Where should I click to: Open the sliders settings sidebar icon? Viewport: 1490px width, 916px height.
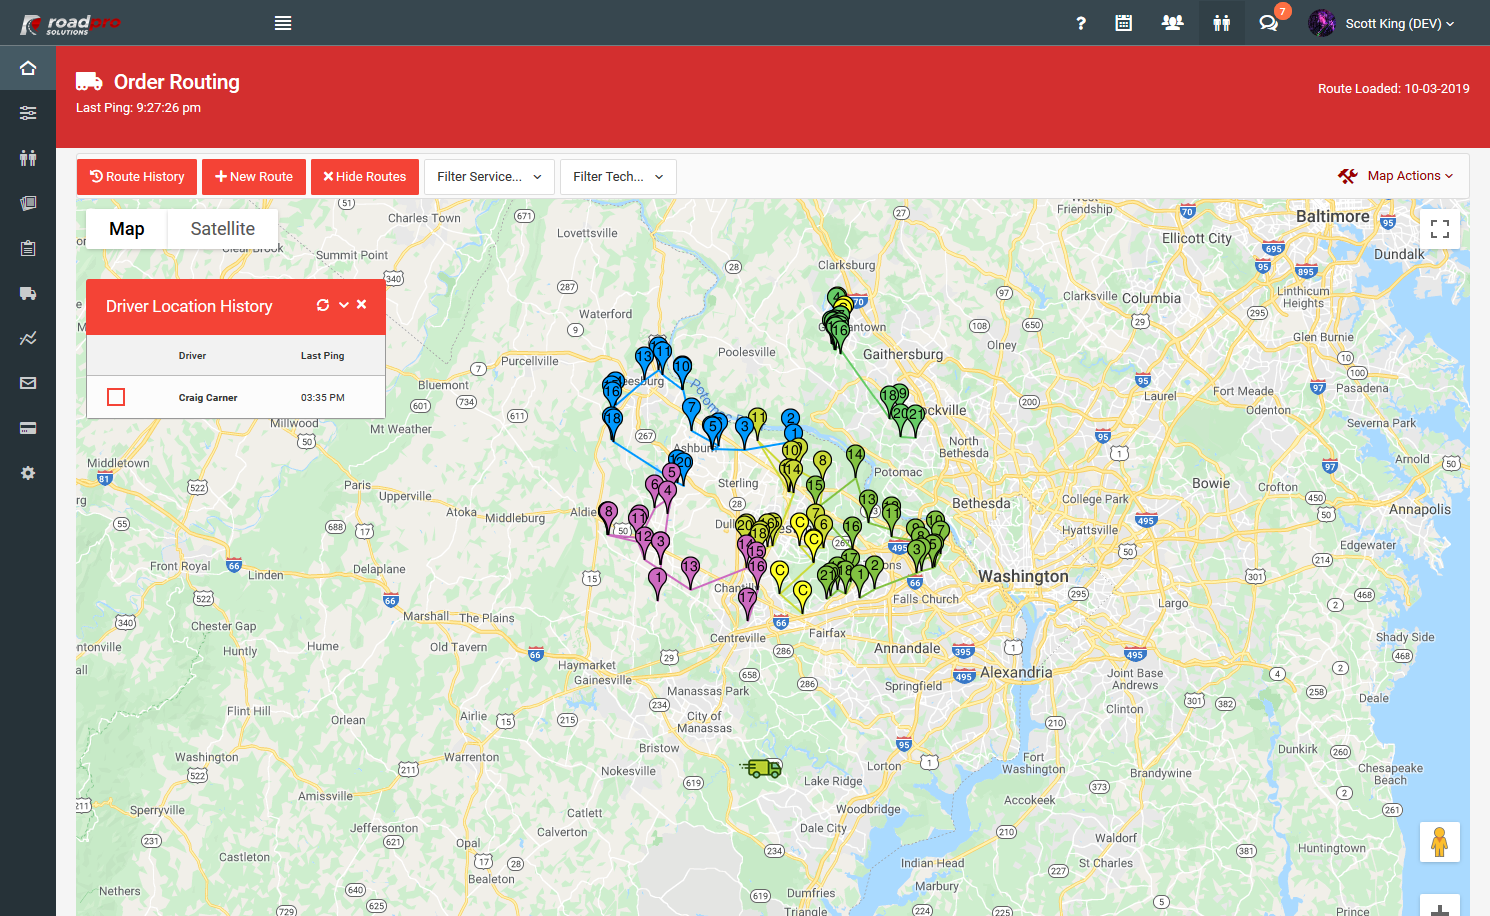pos(28,113)
